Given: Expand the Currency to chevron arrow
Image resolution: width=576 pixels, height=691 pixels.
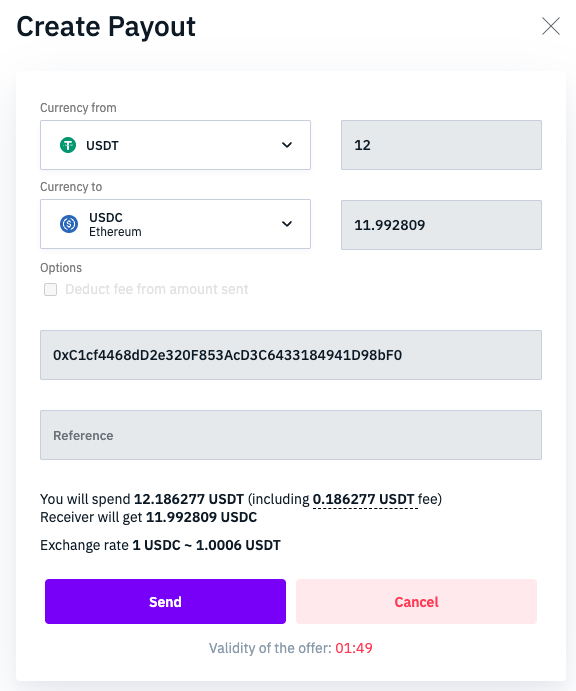Looking at the screenshot, I should click(287, 224).
